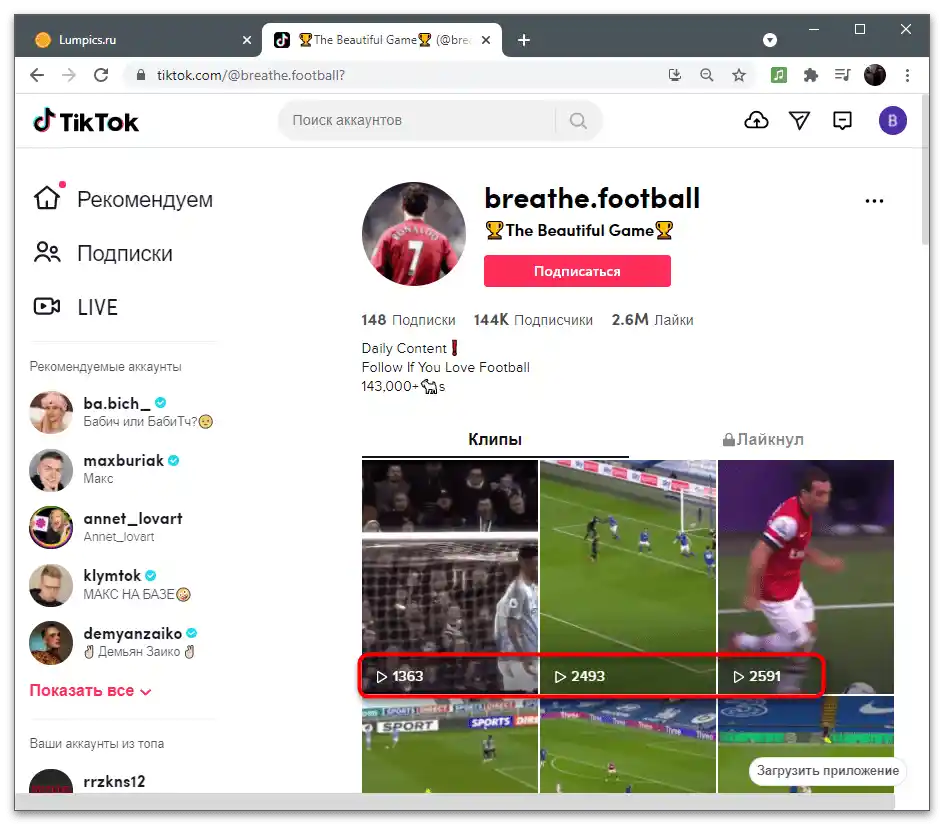Open the video with 2591 views

coord(806,577)
